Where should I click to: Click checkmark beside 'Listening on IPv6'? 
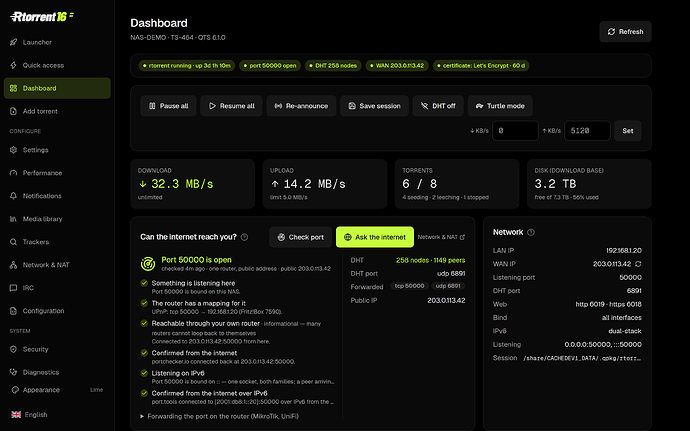(x=144, y=373)
